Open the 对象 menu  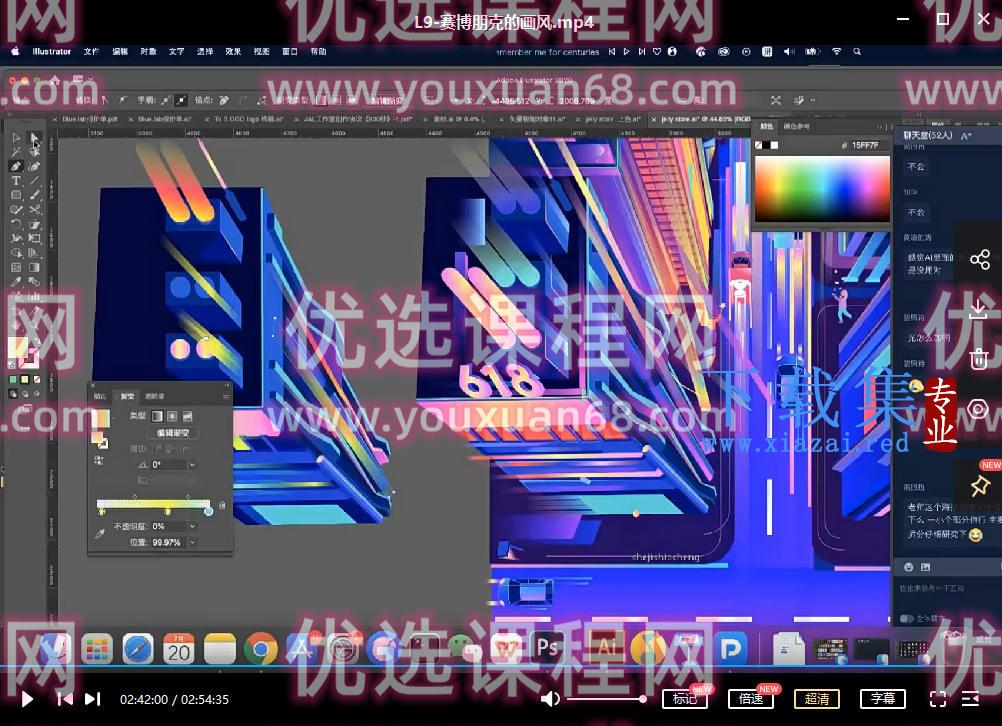coord(148,52)
